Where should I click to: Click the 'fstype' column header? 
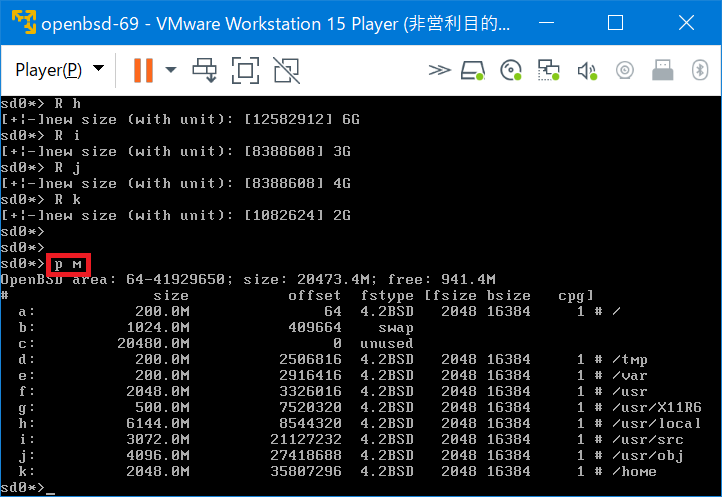click(x=387, y=295)
